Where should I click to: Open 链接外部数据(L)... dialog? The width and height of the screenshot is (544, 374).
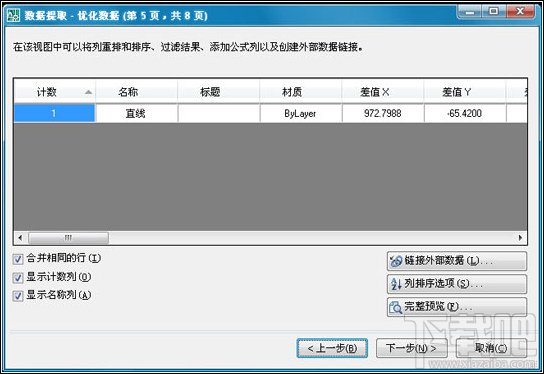coord(457,261)
